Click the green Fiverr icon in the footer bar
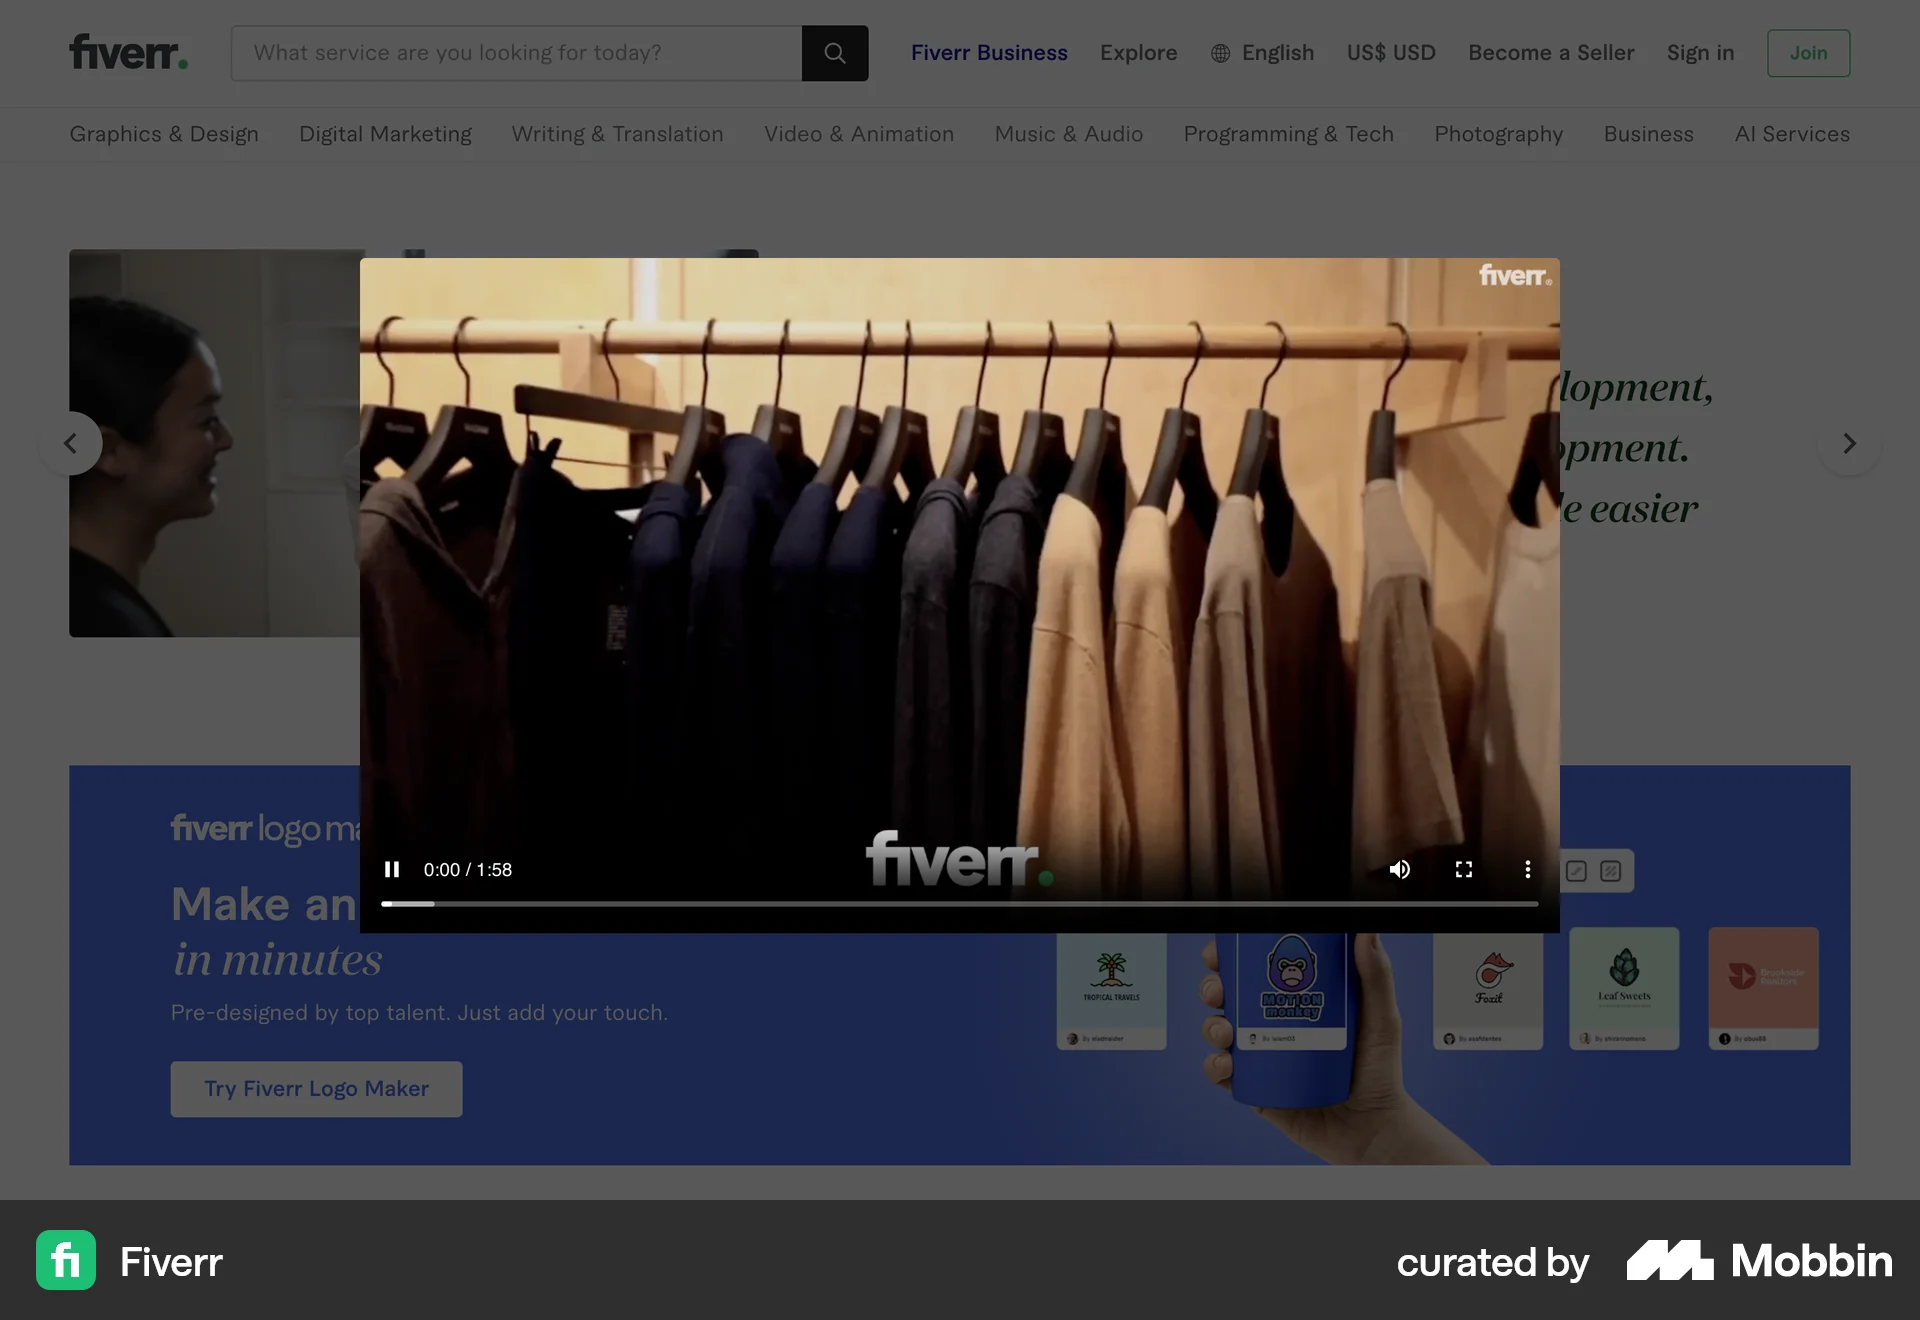Viewport: 1920px width, 1320px height. coord(65,1261)
